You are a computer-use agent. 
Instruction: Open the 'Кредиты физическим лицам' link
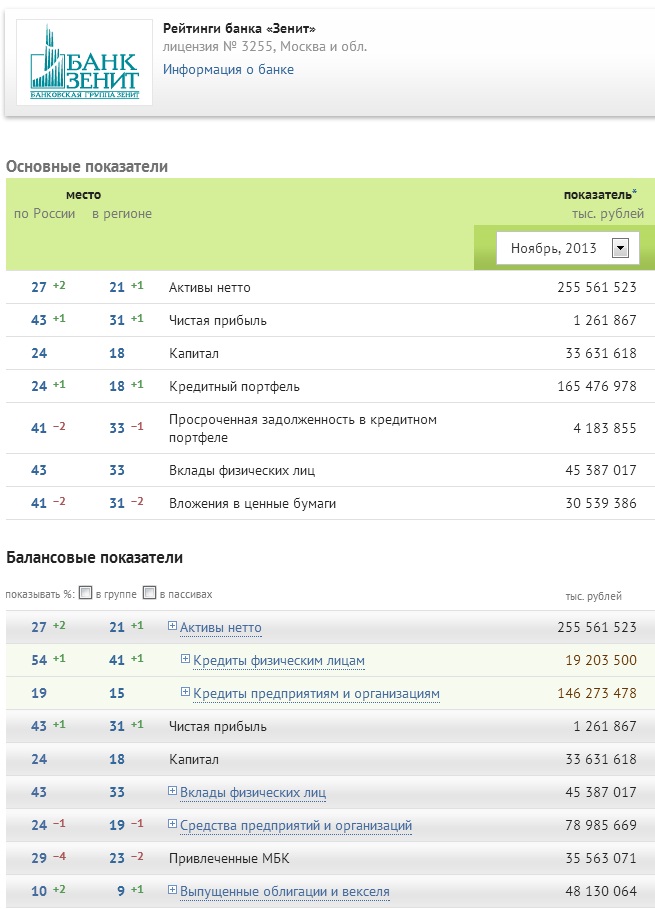(279, 661)
